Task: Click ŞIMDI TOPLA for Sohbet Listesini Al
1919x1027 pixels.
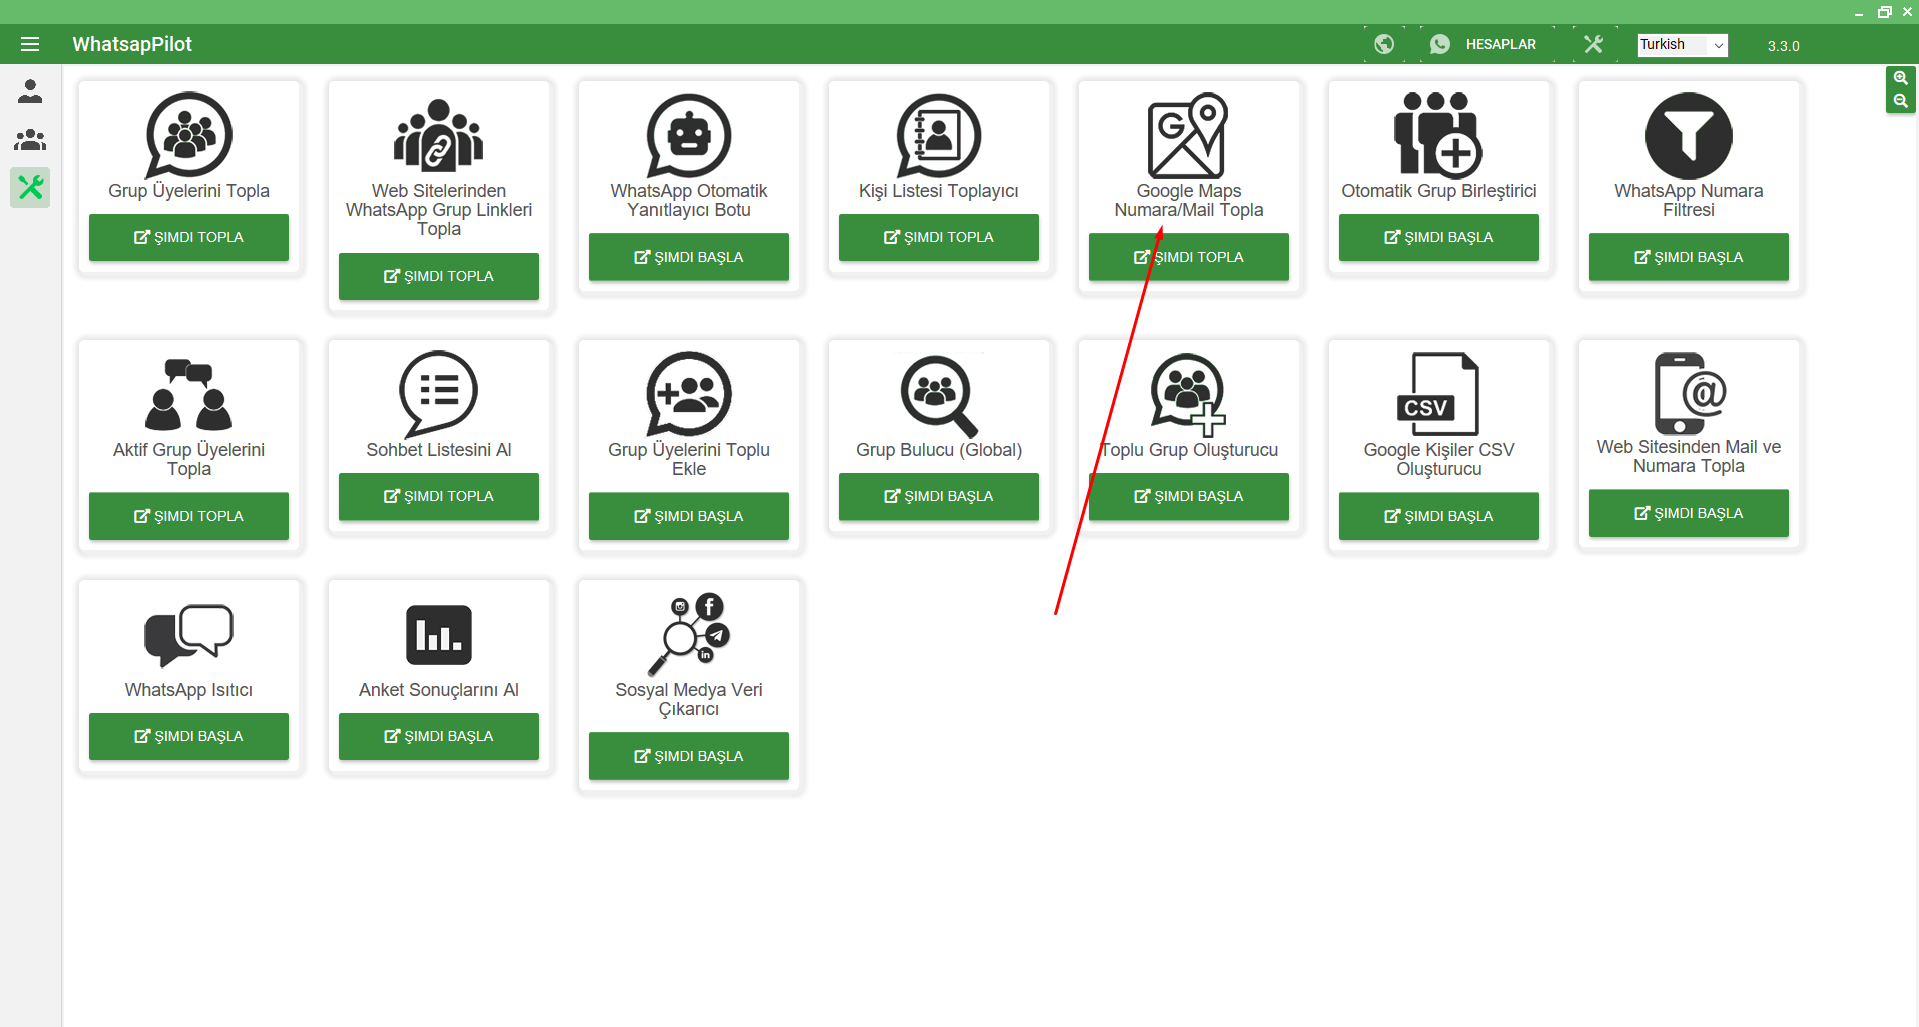Action: pos(439,496)
